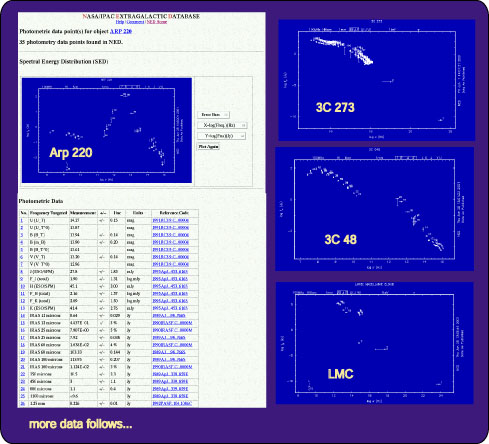The width and height of the screenshot is (489, 444).
Task: Expand the X-axis log frequency dropdown
Action: (x=222, y=125)
